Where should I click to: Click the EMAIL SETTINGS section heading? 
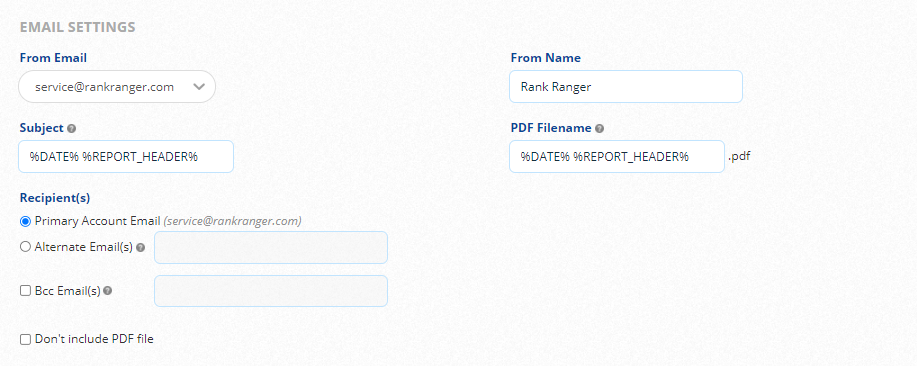pyautogui.click(x=78, y=27)
